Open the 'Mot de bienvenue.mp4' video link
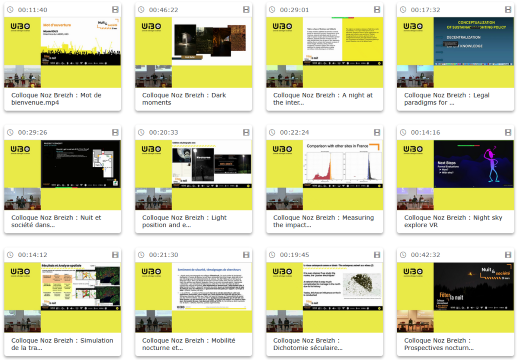 (56, 99)
